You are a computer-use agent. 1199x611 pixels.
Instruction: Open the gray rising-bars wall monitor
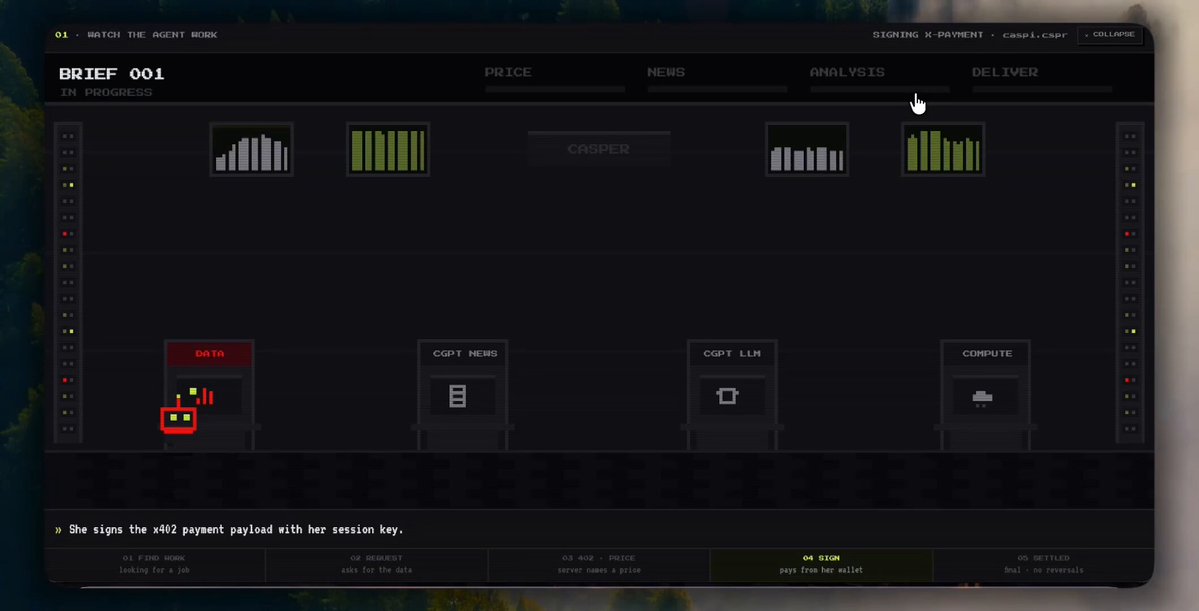252,149
